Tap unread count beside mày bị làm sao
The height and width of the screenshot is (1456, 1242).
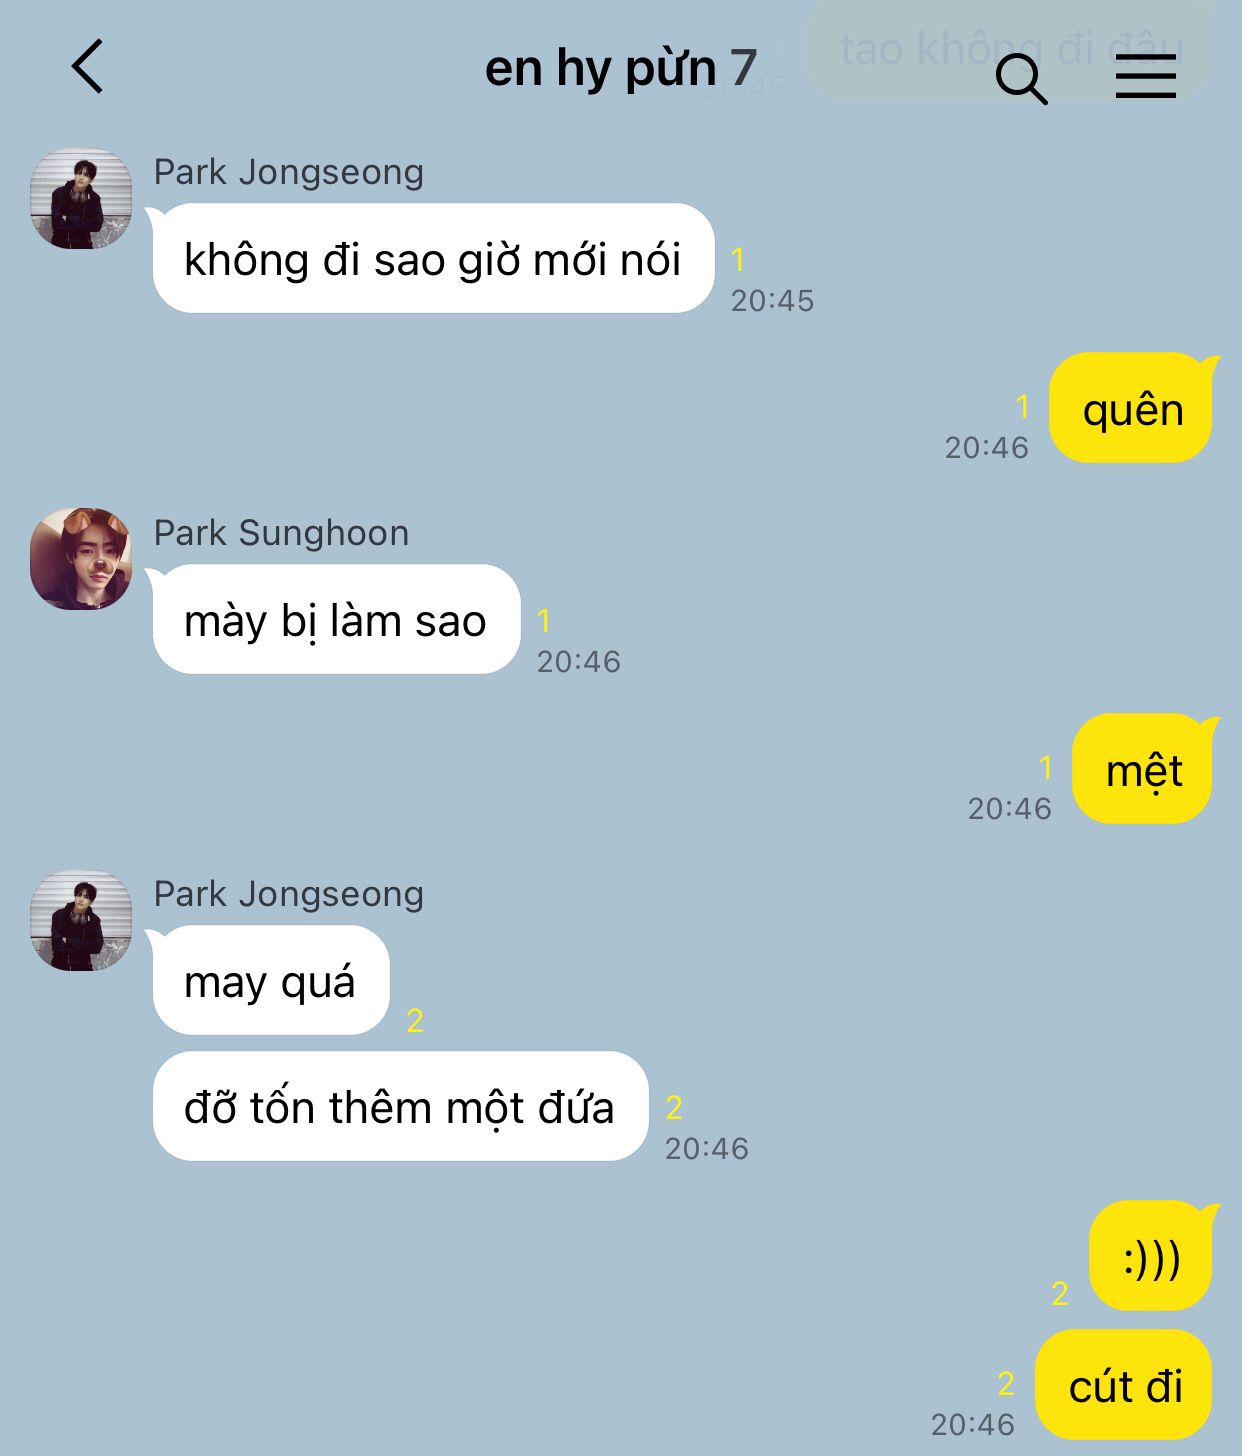(x=544, y=621)
